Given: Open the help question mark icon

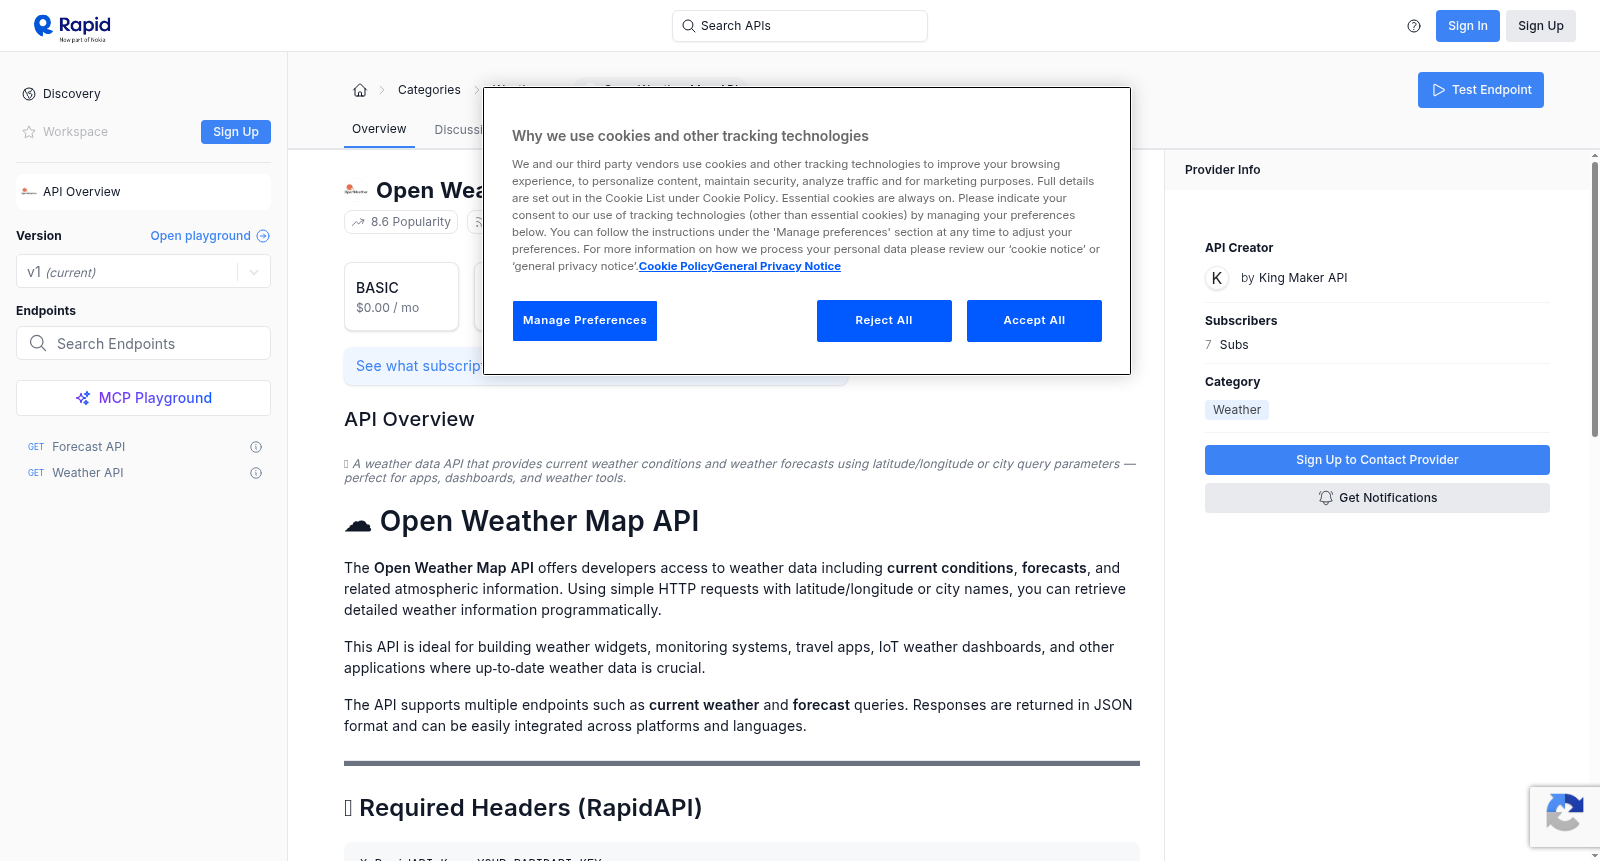Looking at the screenshot, I should point(1414,26).
